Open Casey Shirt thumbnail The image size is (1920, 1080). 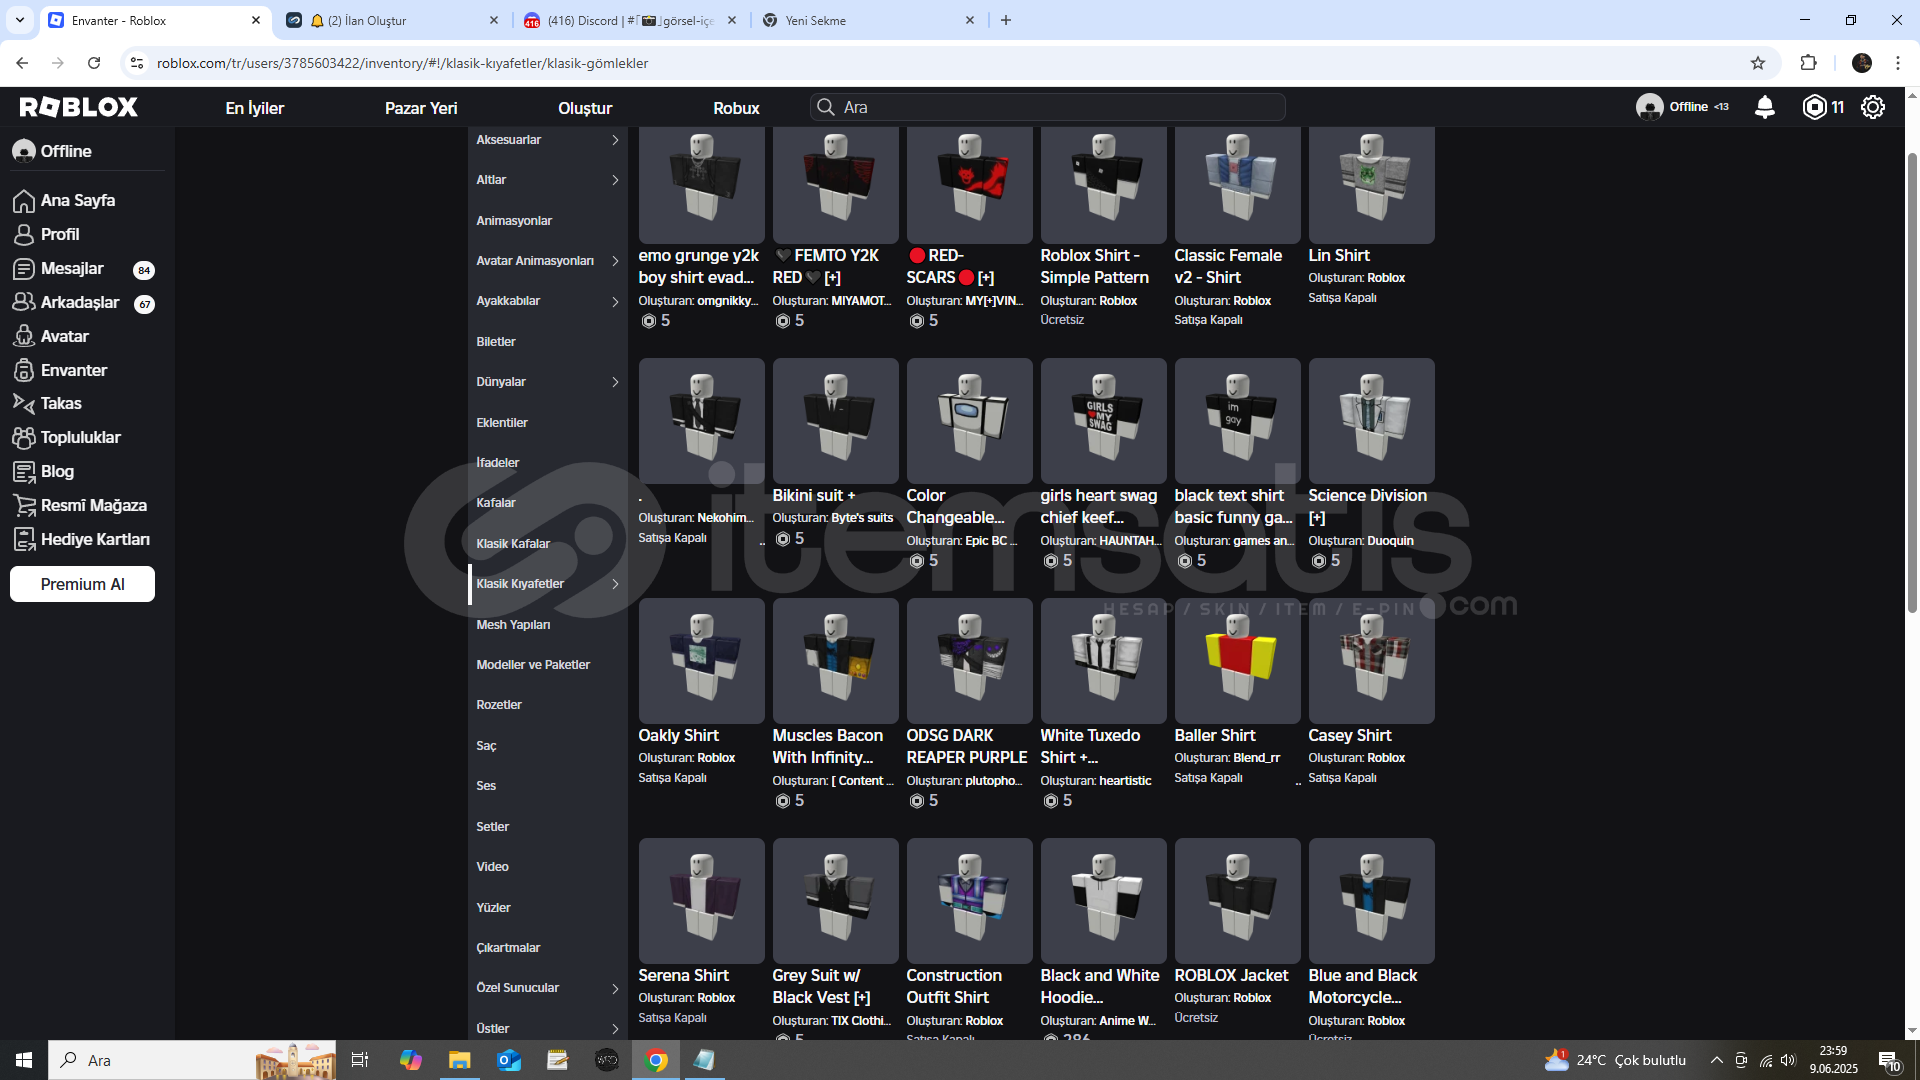[1371, 661]
